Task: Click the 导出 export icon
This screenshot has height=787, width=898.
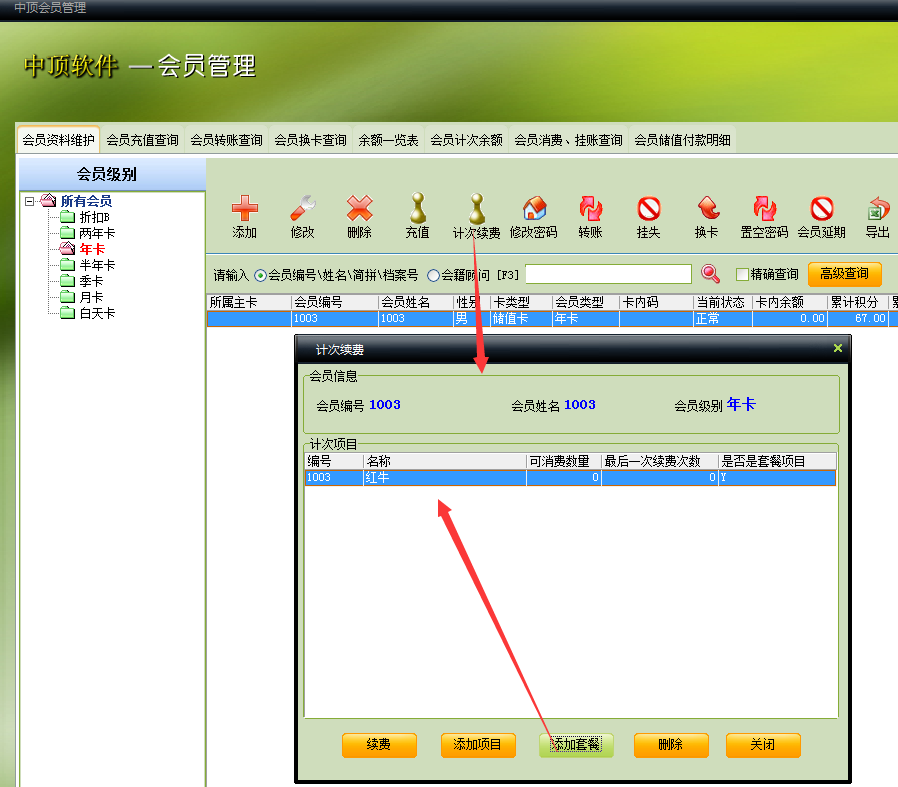Action: coord(878,208)
